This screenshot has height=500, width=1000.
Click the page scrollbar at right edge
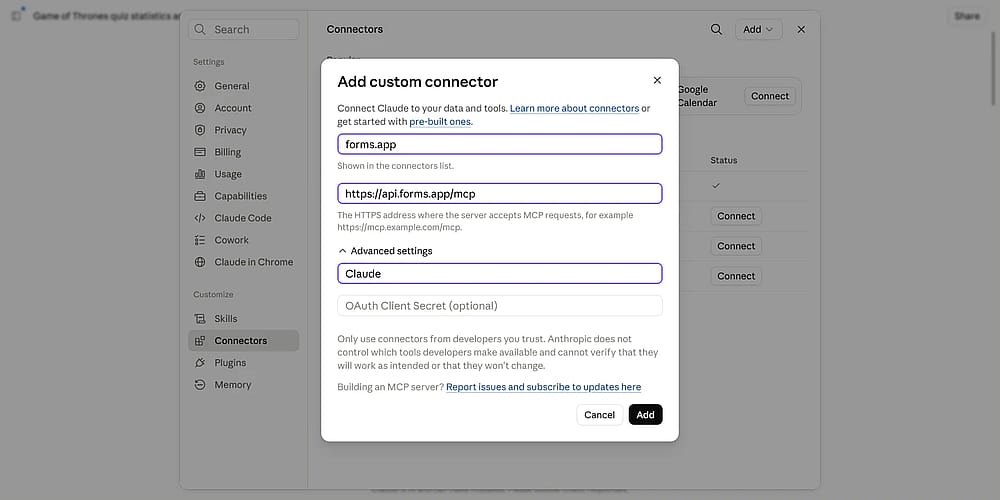coord(993,69)
